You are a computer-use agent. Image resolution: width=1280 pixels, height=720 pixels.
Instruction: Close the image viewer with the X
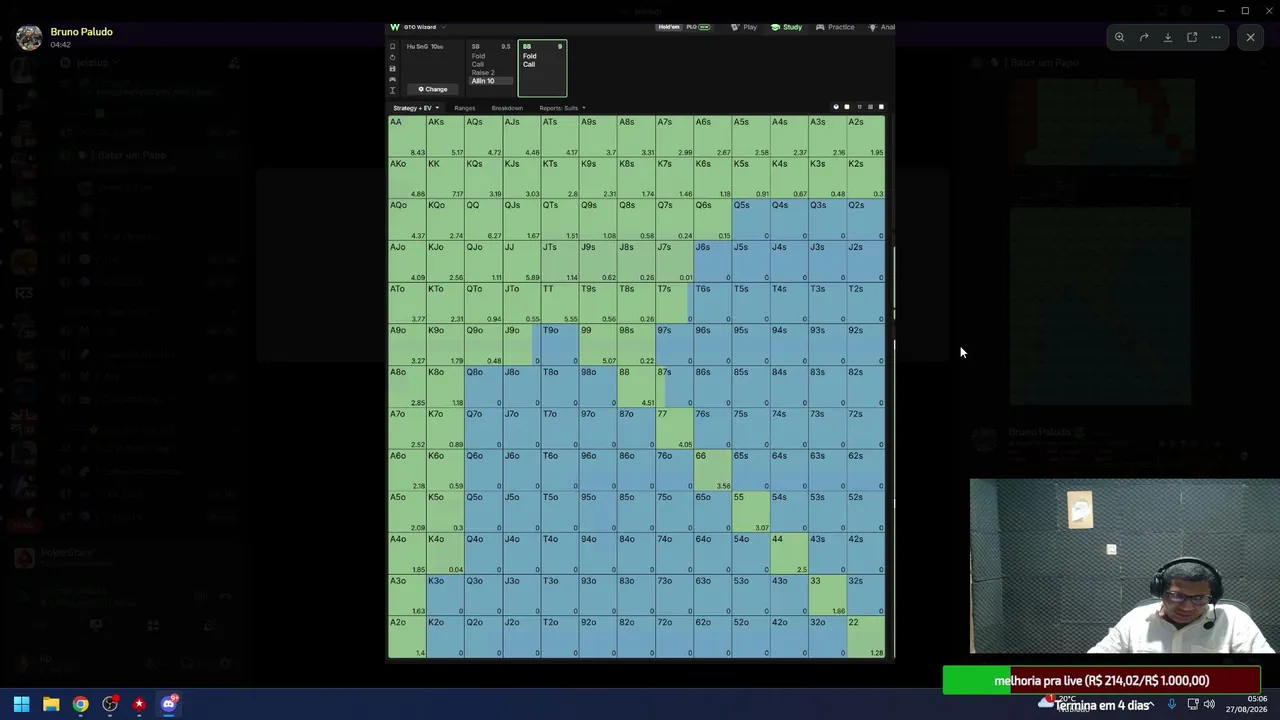click(1250, 37)
